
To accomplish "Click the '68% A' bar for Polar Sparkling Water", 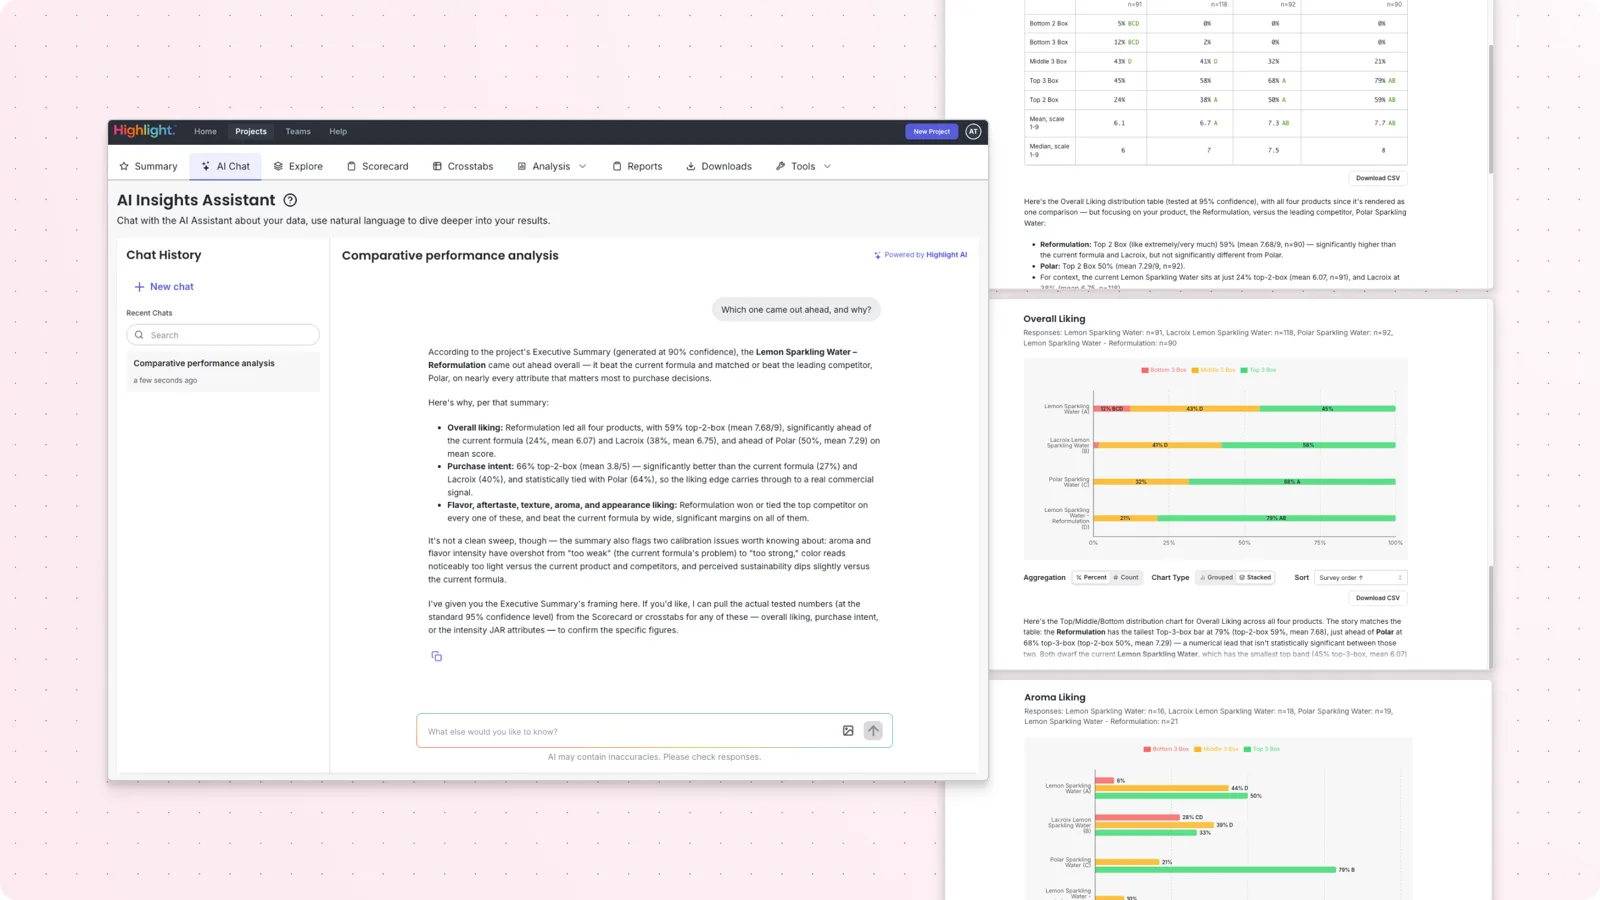I will 1291,481.
